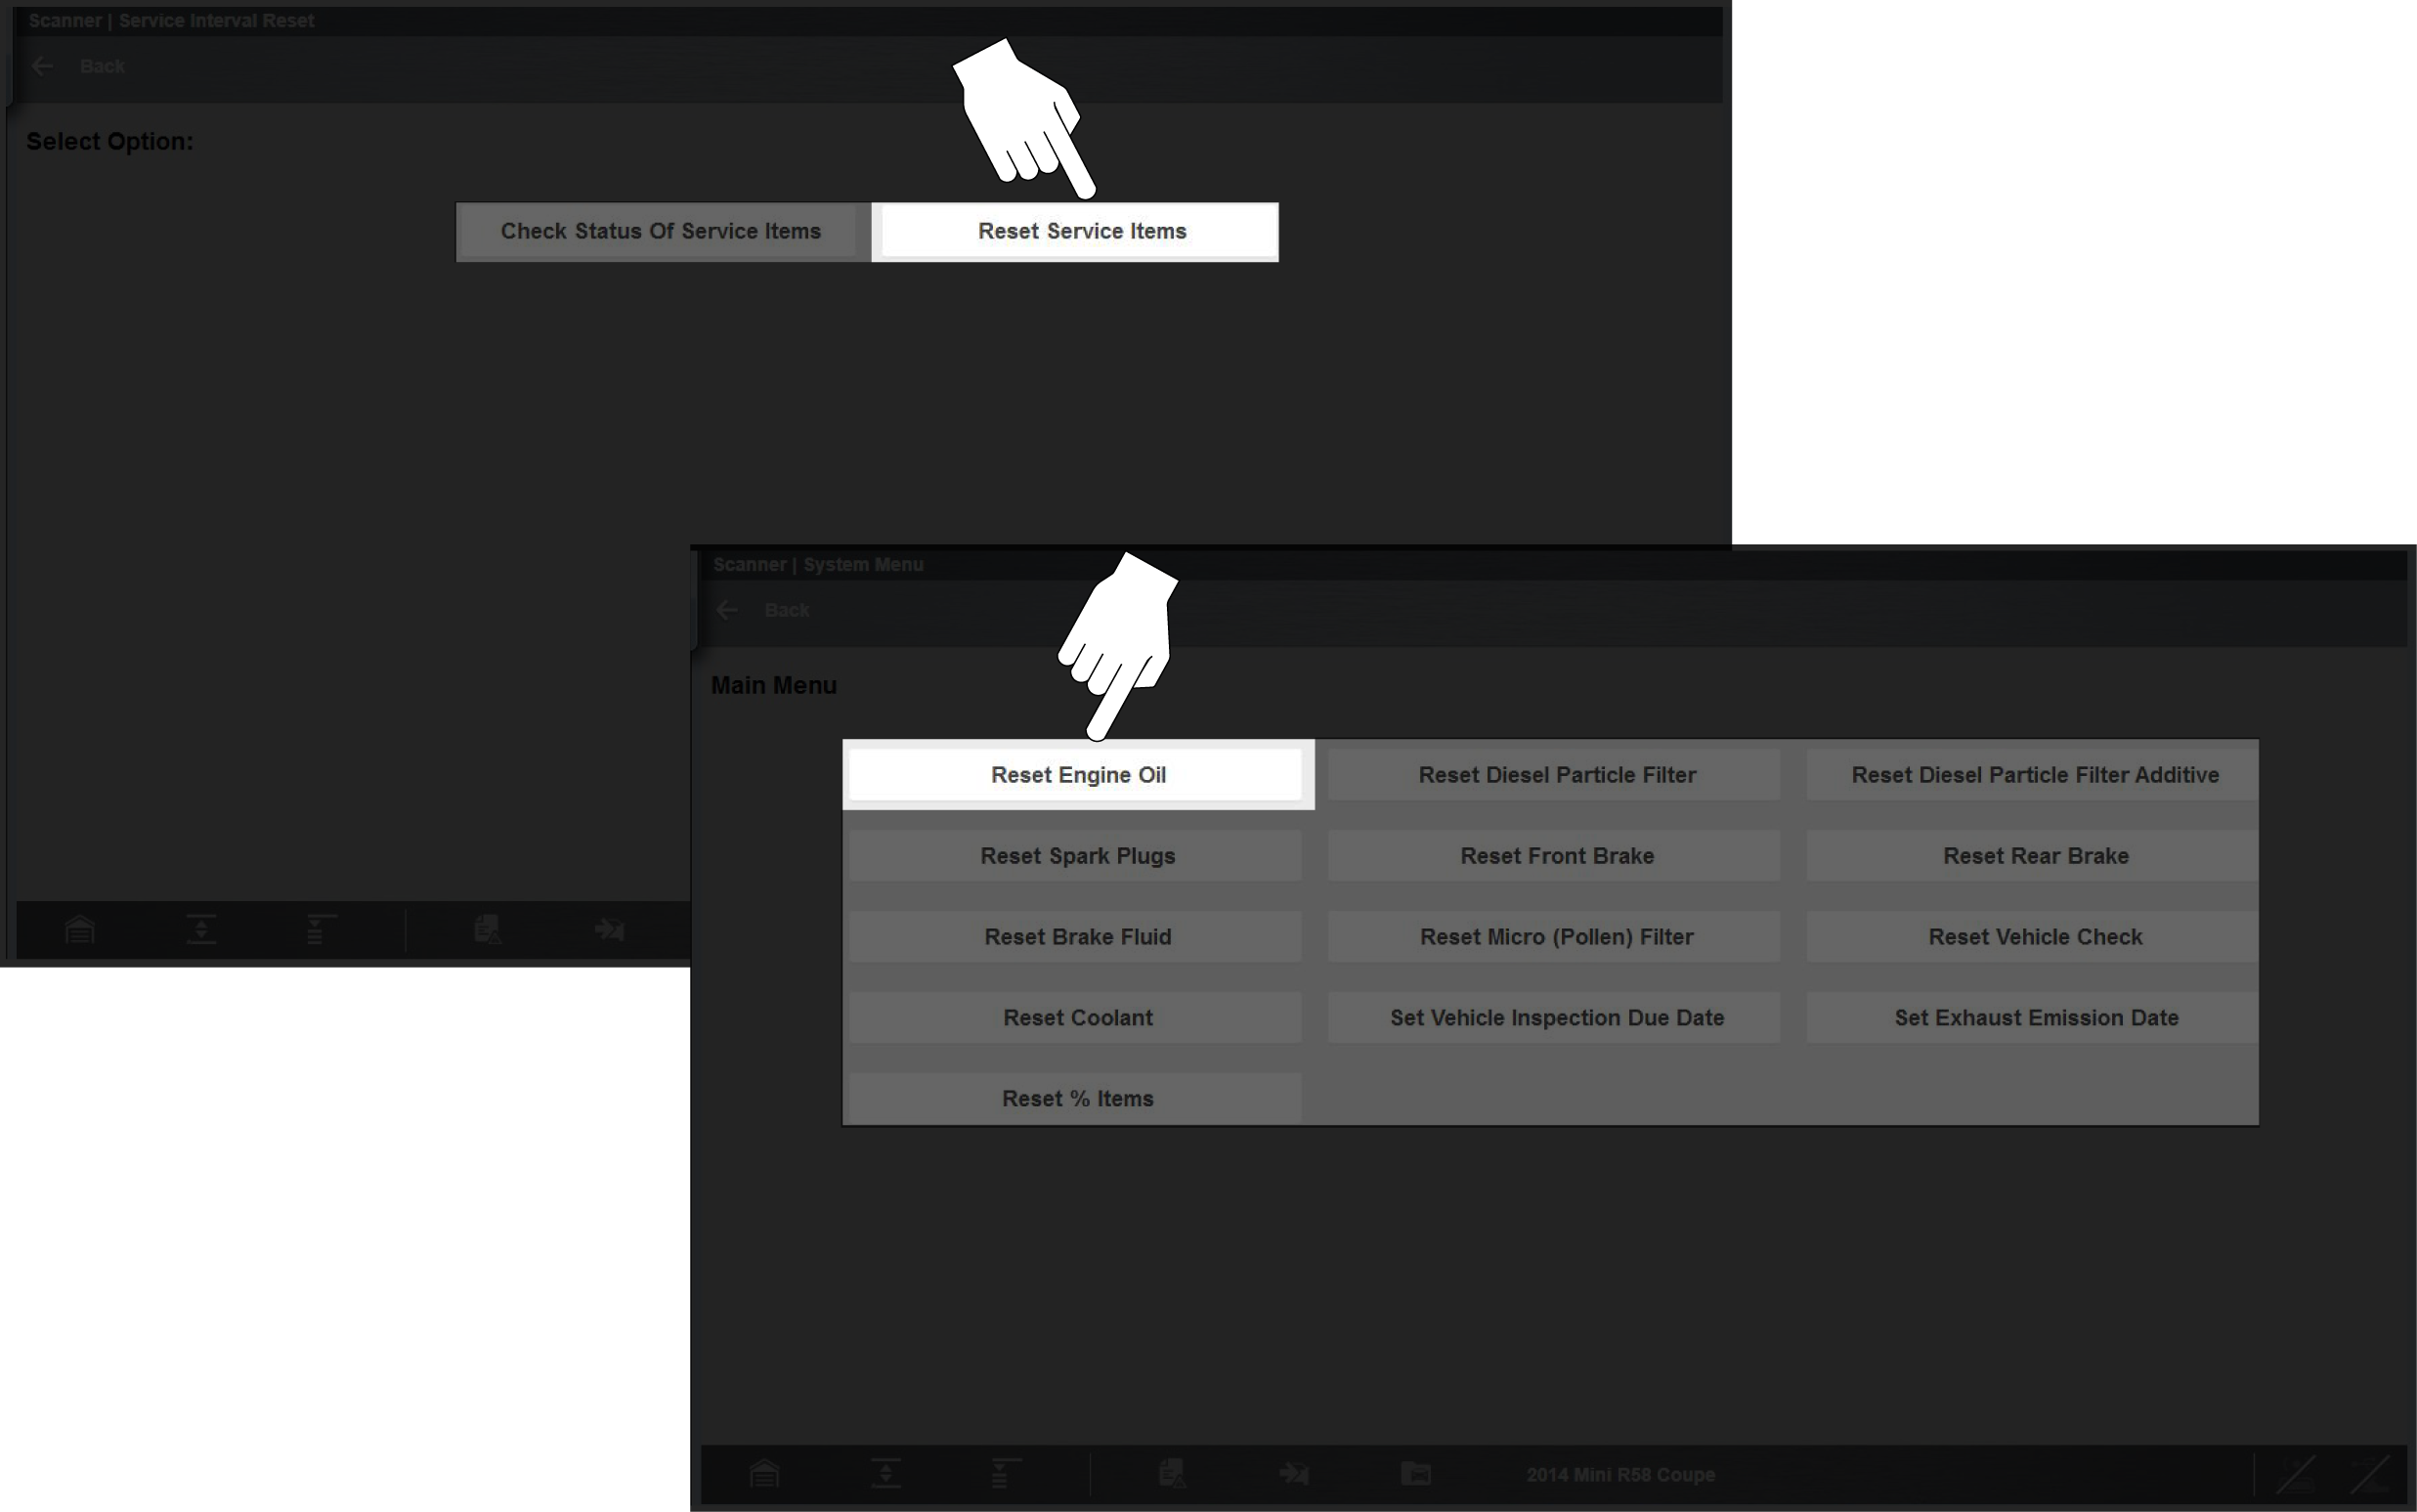Click document warning icon in System Menu toolbar
This screenshot has width=2417, height=1512.
click(1172, 1473)
